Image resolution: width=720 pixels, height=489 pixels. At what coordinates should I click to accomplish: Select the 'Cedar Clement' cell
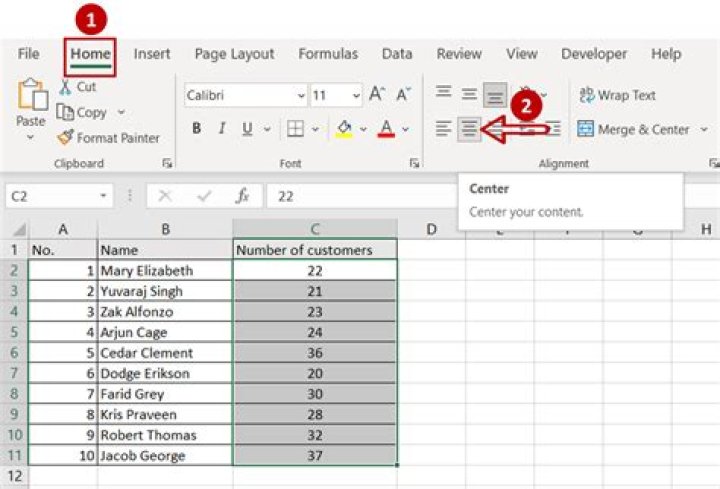165,353
